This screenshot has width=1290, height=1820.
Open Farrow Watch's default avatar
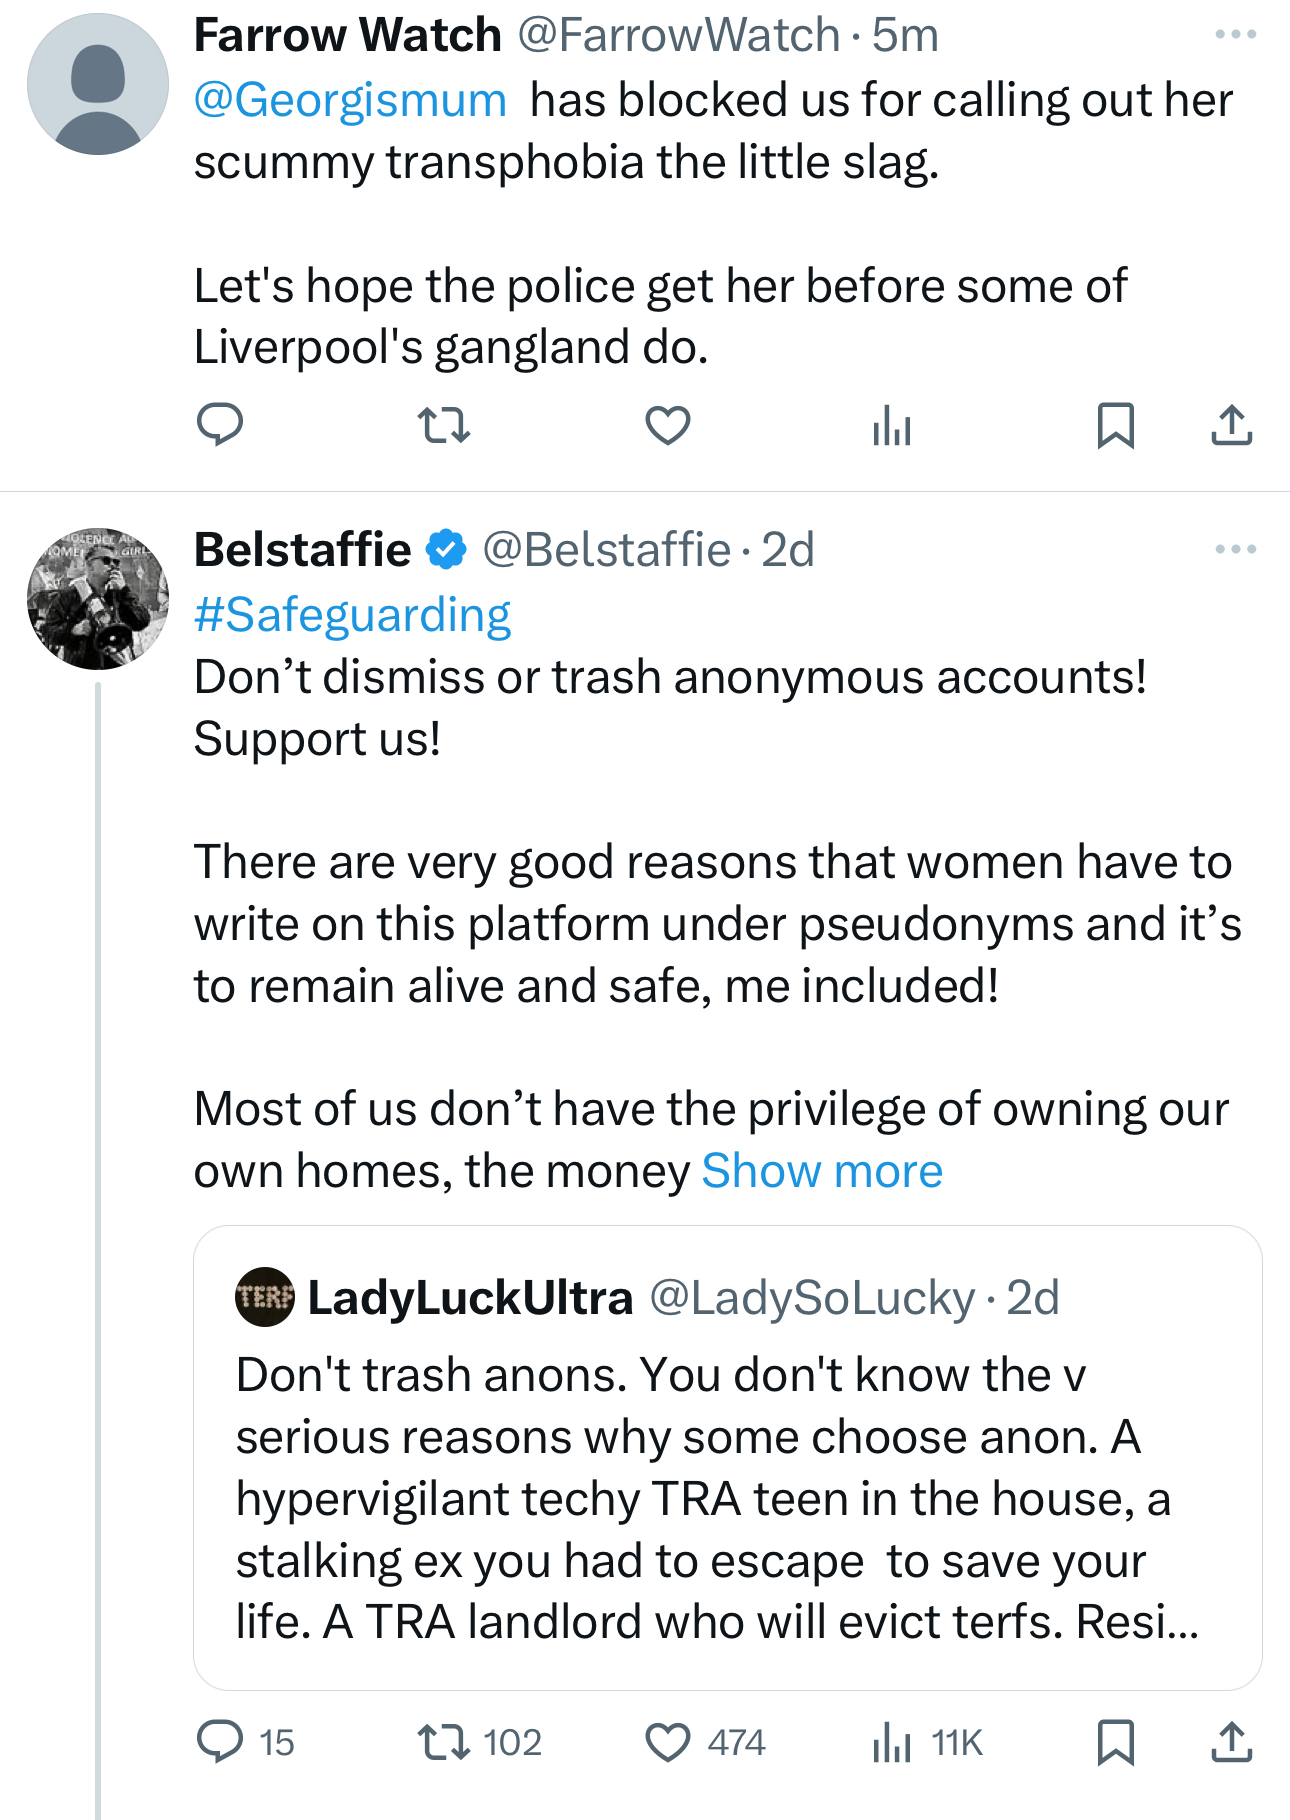tap(98, 84)
